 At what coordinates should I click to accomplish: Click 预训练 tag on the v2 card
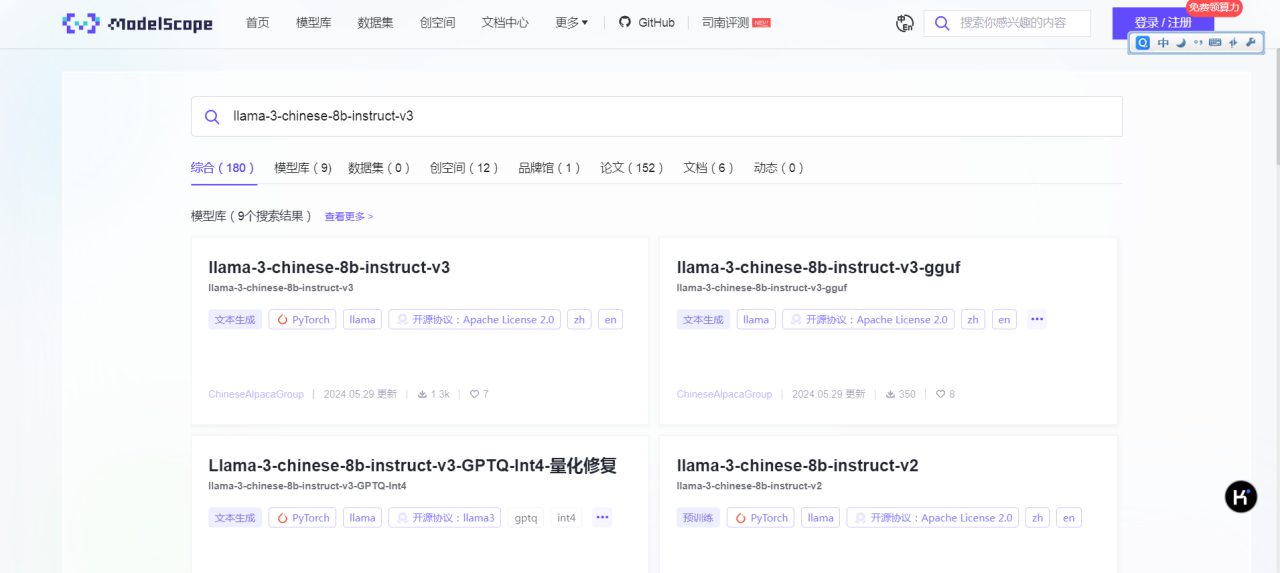pos(698,518)
